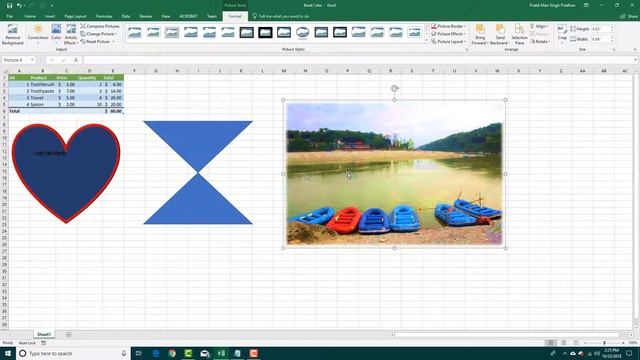Click the rotation handle above the picture
The height and width of the screenshot is (360, 640).
pyautogui.click(x=394, y=89)
